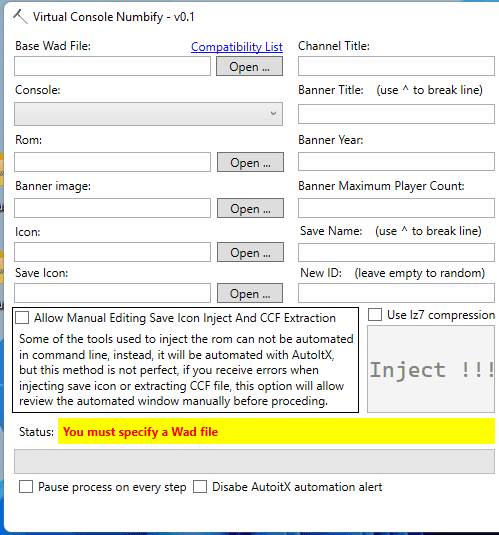Click the AutoItX explanation paragraph text
The image size is (499, 535).
[186, 370]
